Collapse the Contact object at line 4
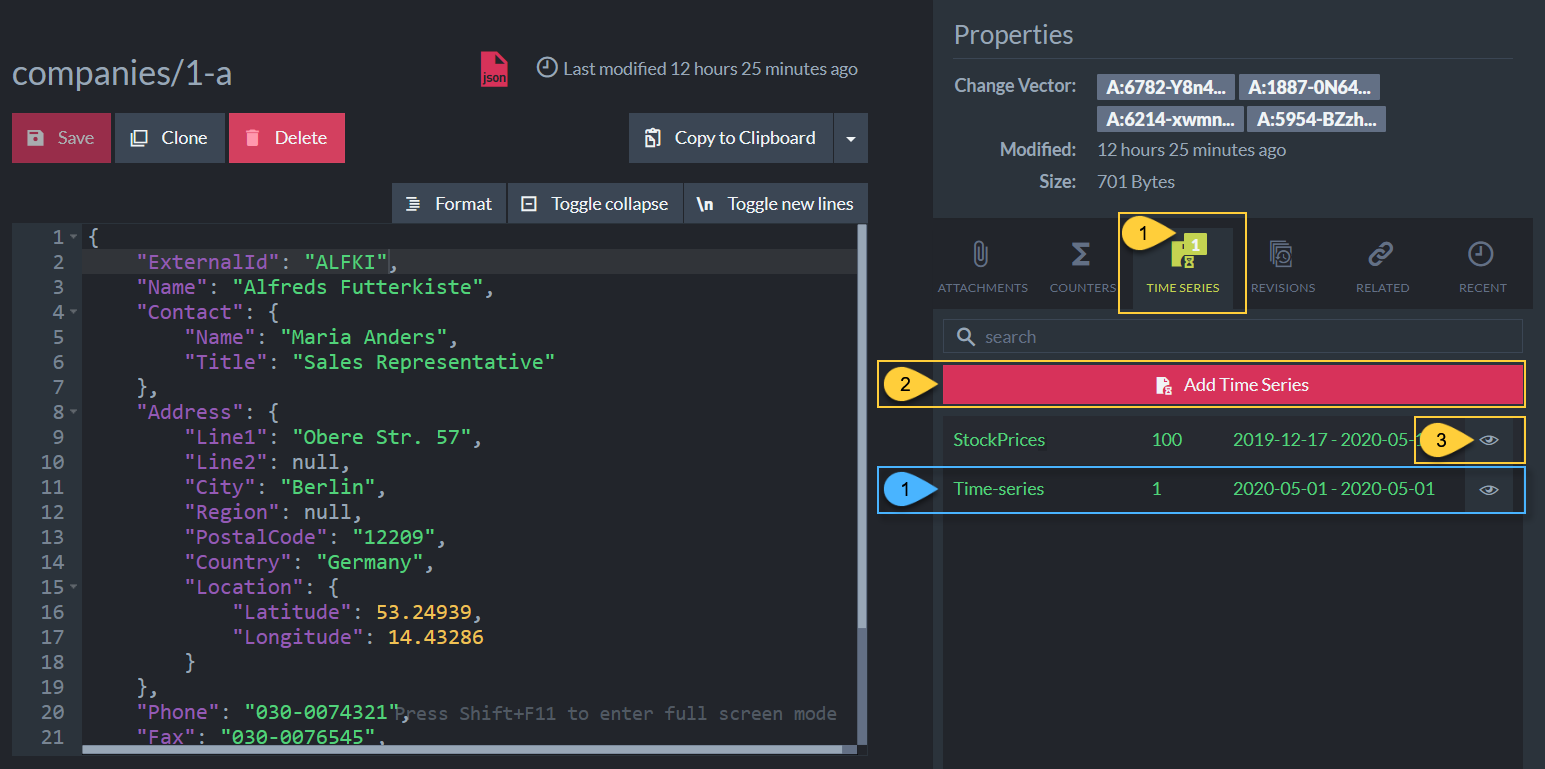 pyautogui.click(x=73, y=312)
